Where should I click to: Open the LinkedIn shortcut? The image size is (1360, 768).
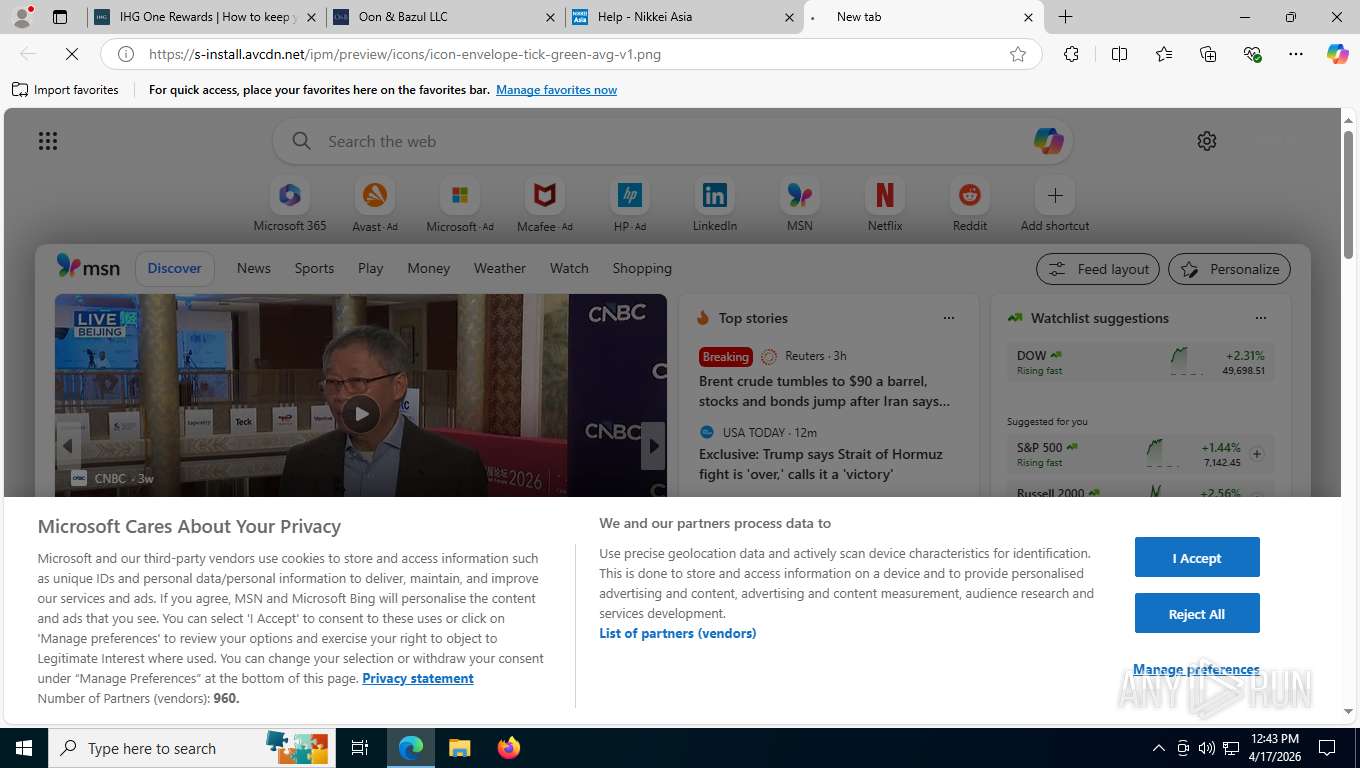pos(715,205)
